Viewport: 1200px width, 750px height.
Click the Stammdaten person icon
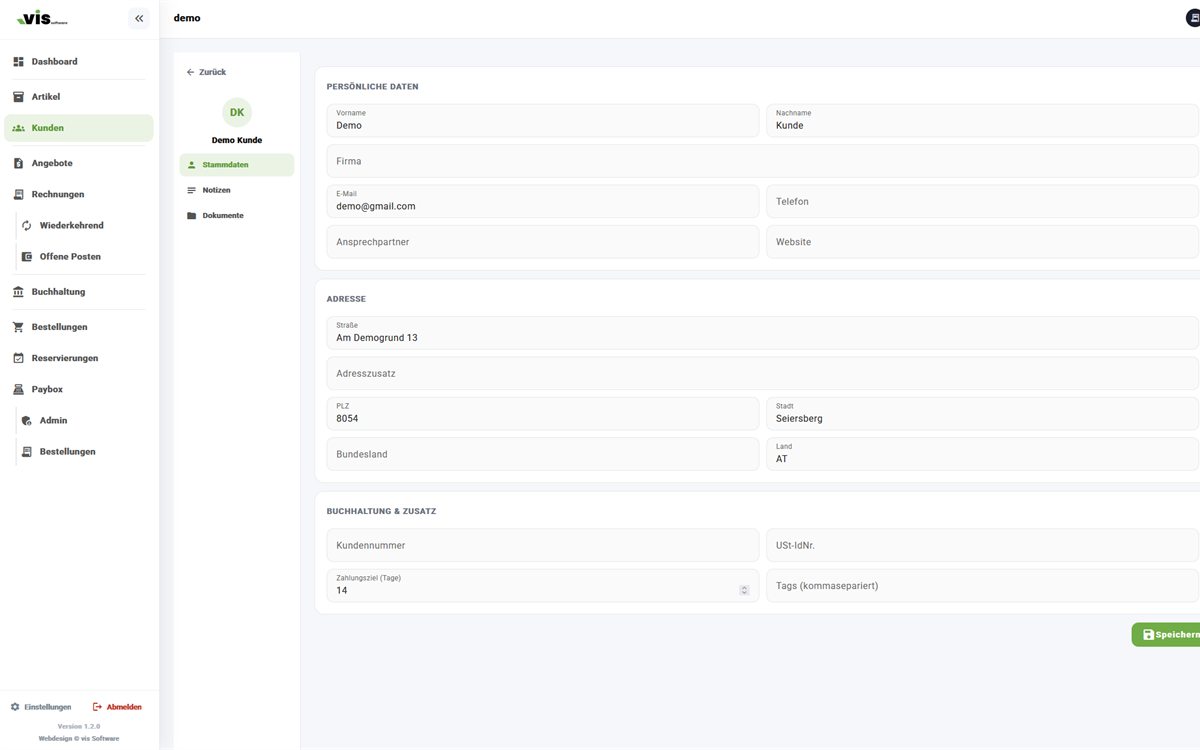pyautogui.click(x=192, y=165)
